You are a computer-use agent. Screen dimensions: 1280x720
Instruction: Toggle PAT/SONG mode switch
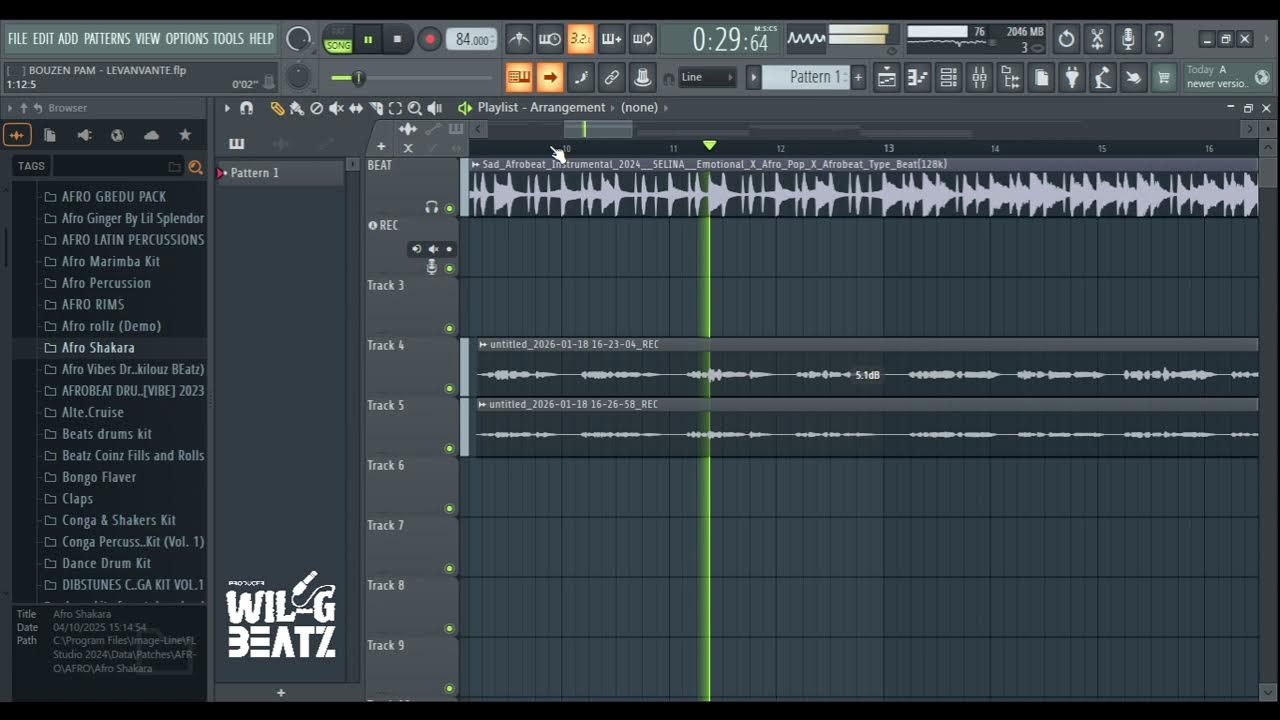click(x=338, y=40)
